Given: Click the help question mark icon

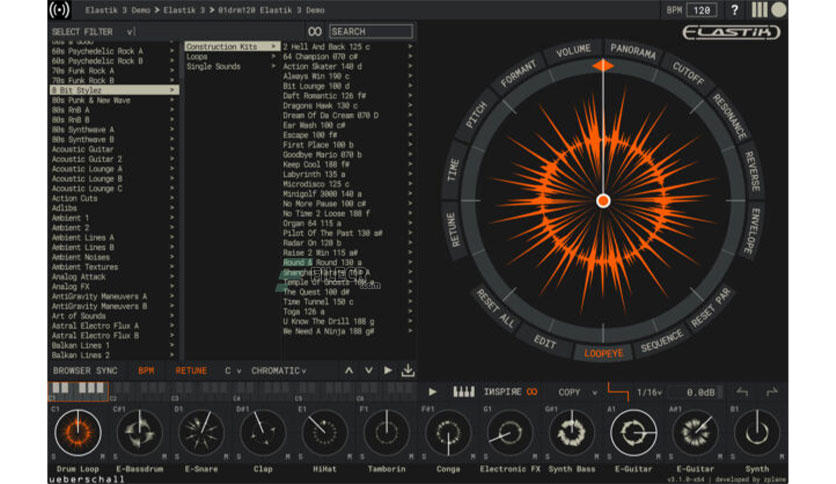Looking at the screenshot, I should [x=734, y=10].
